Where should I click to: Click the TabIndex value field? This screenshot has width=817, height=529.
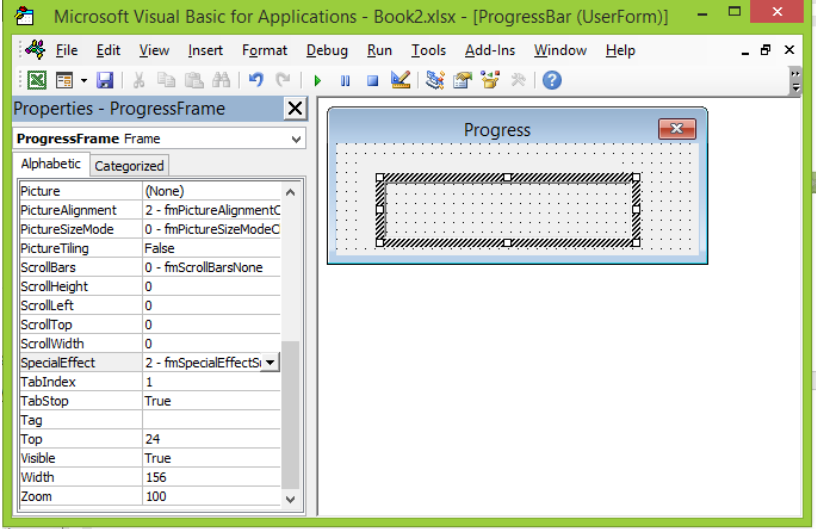click(x=212, y=382)
